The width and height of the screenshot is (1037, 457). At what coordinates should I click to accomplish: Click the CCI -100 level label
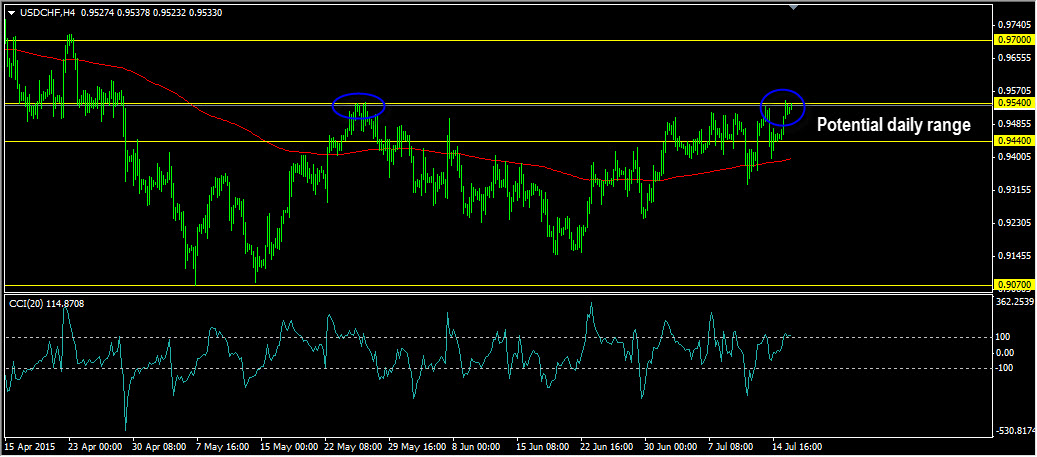click(x=1006, y=367)
